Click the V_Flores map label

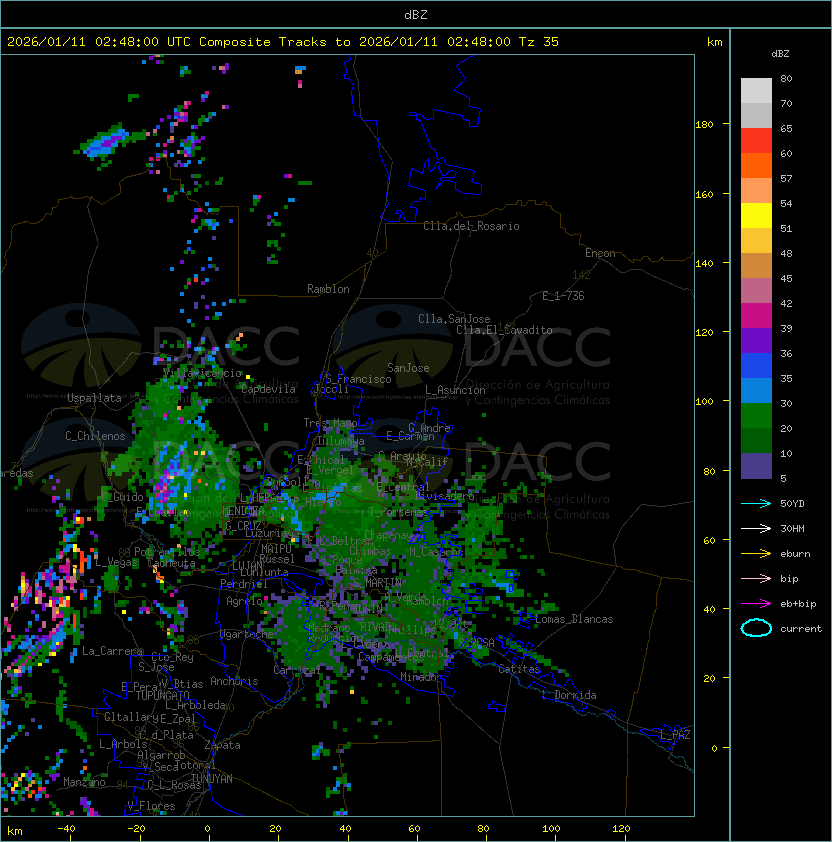point(151,806)
